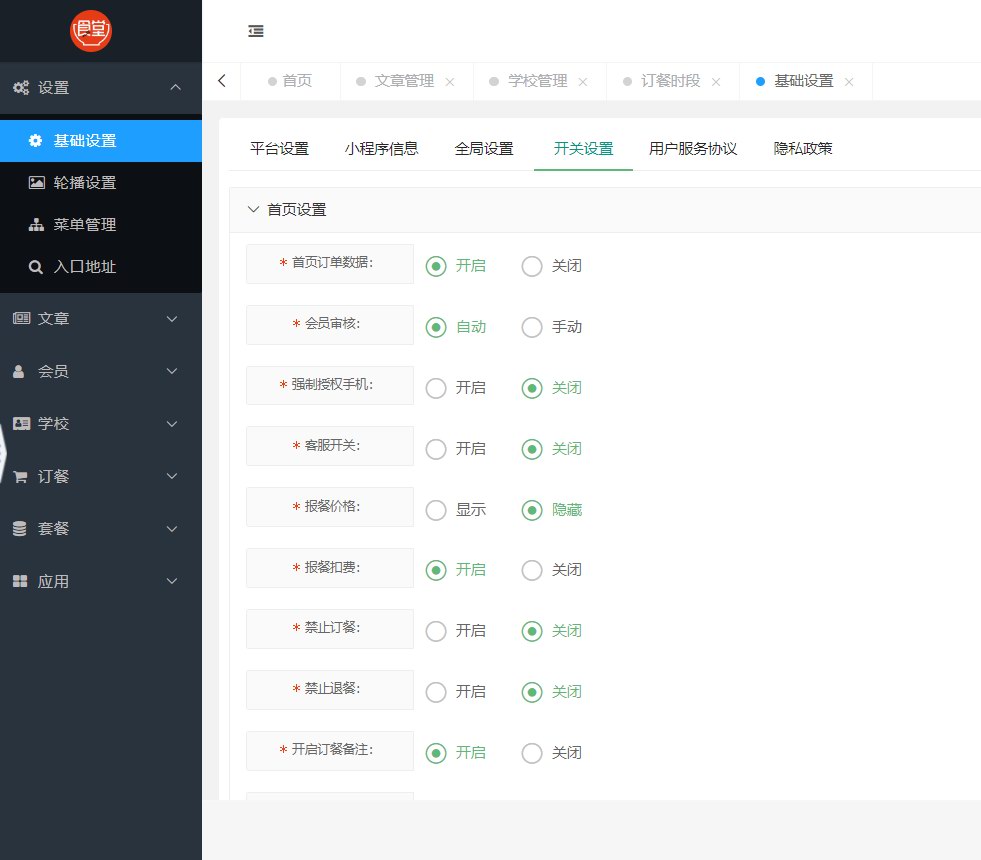981x860 pixels.
Task: Set 报餐扣费 to 关闭
Action: pyautogui.click(x=532, y=570)
